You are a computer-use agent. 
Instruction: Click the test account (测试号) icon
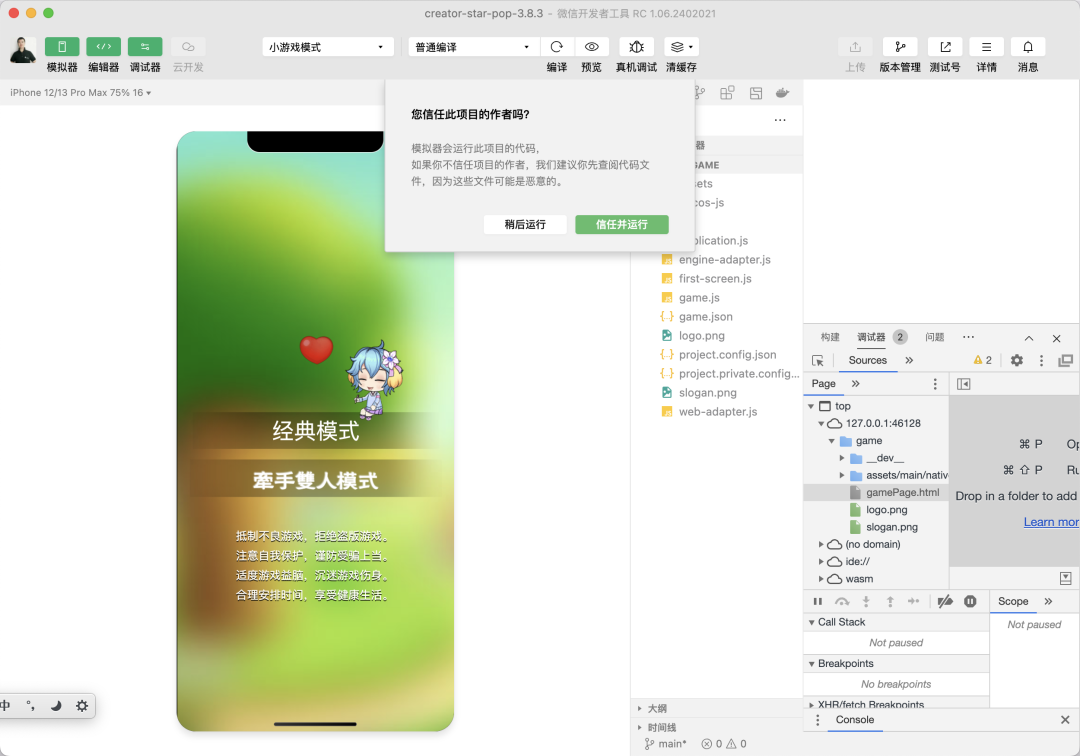click(x=945, y=47)
